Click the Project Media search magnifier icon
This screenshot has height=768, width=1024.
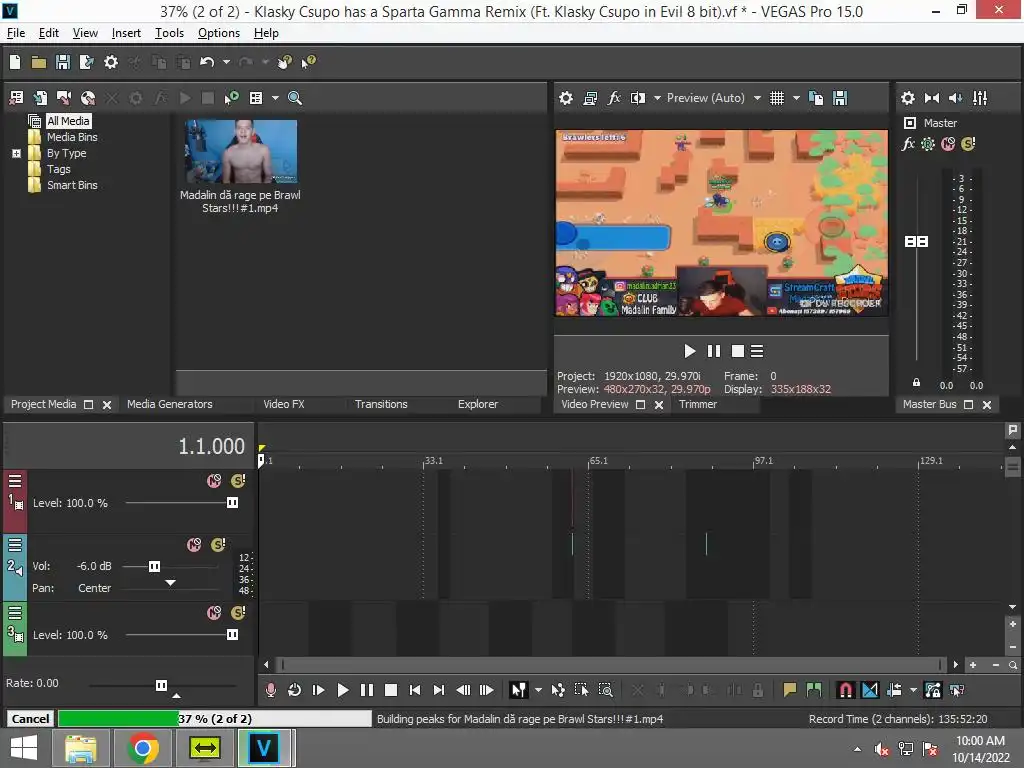tap(295, 98)
